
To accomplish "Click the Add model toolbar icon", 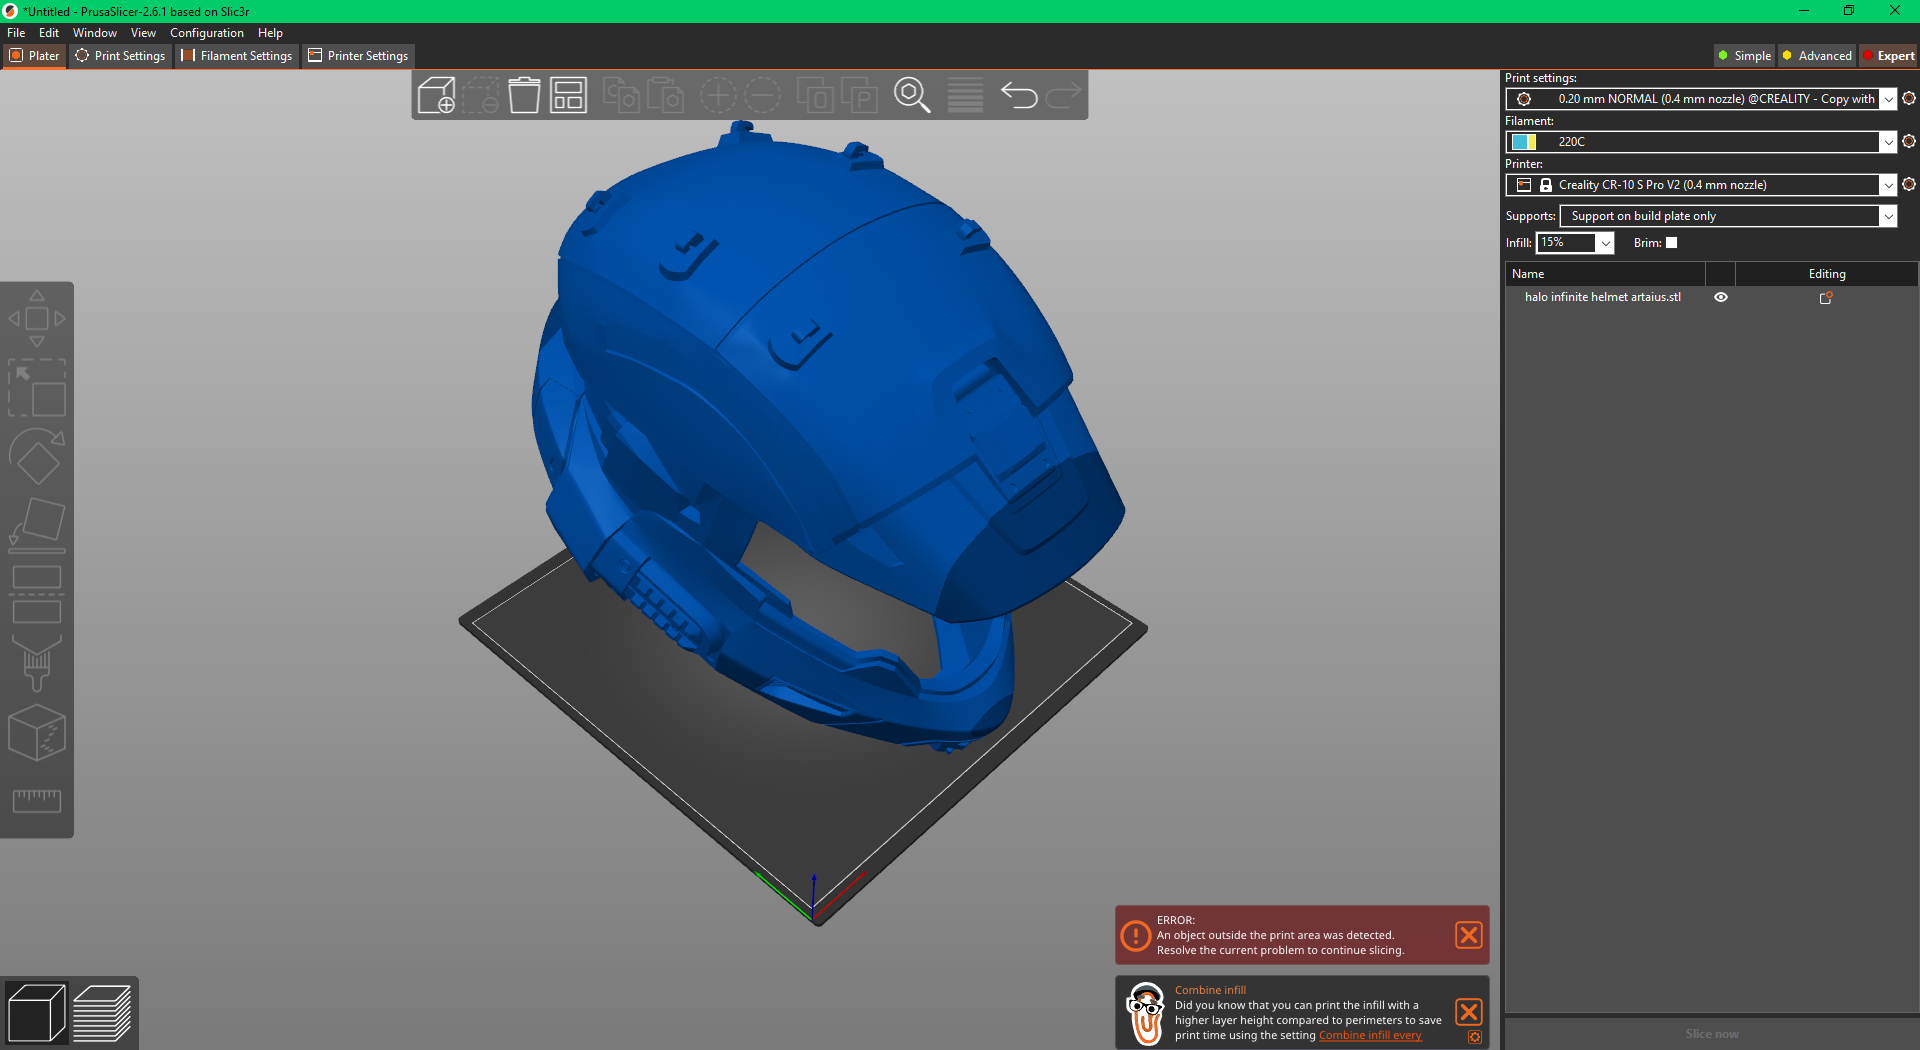I will [x=436, y=96].
